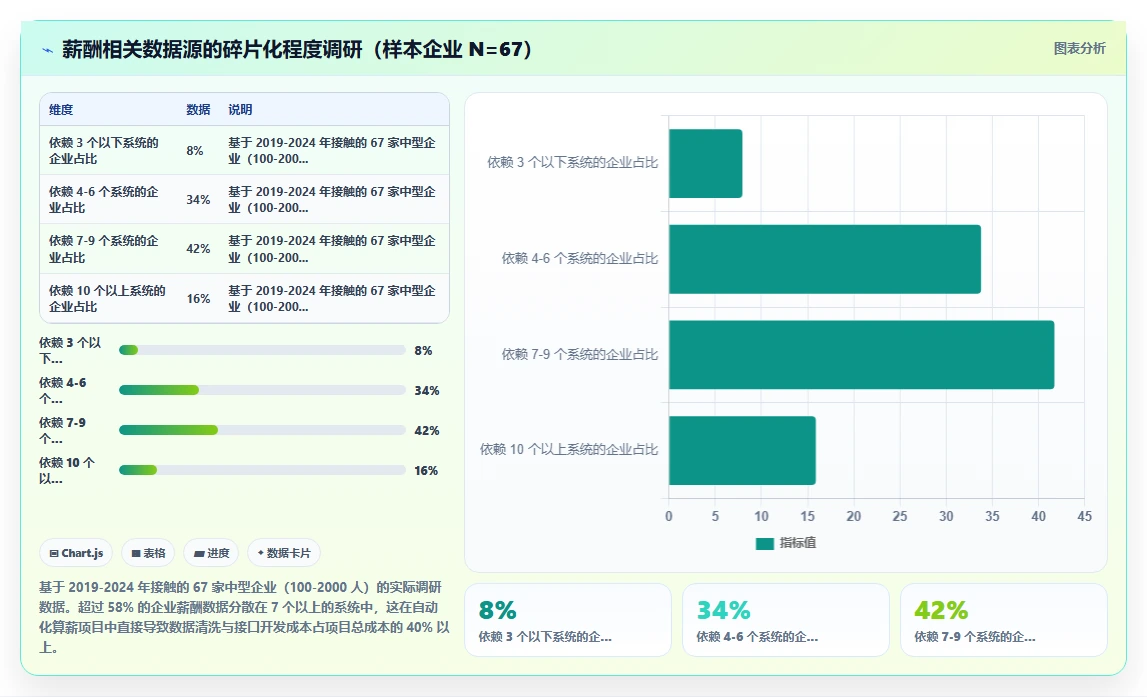Click the 说明 text in the 8% table row
The width and height of the screenshot is (1147, 697).
332,151
